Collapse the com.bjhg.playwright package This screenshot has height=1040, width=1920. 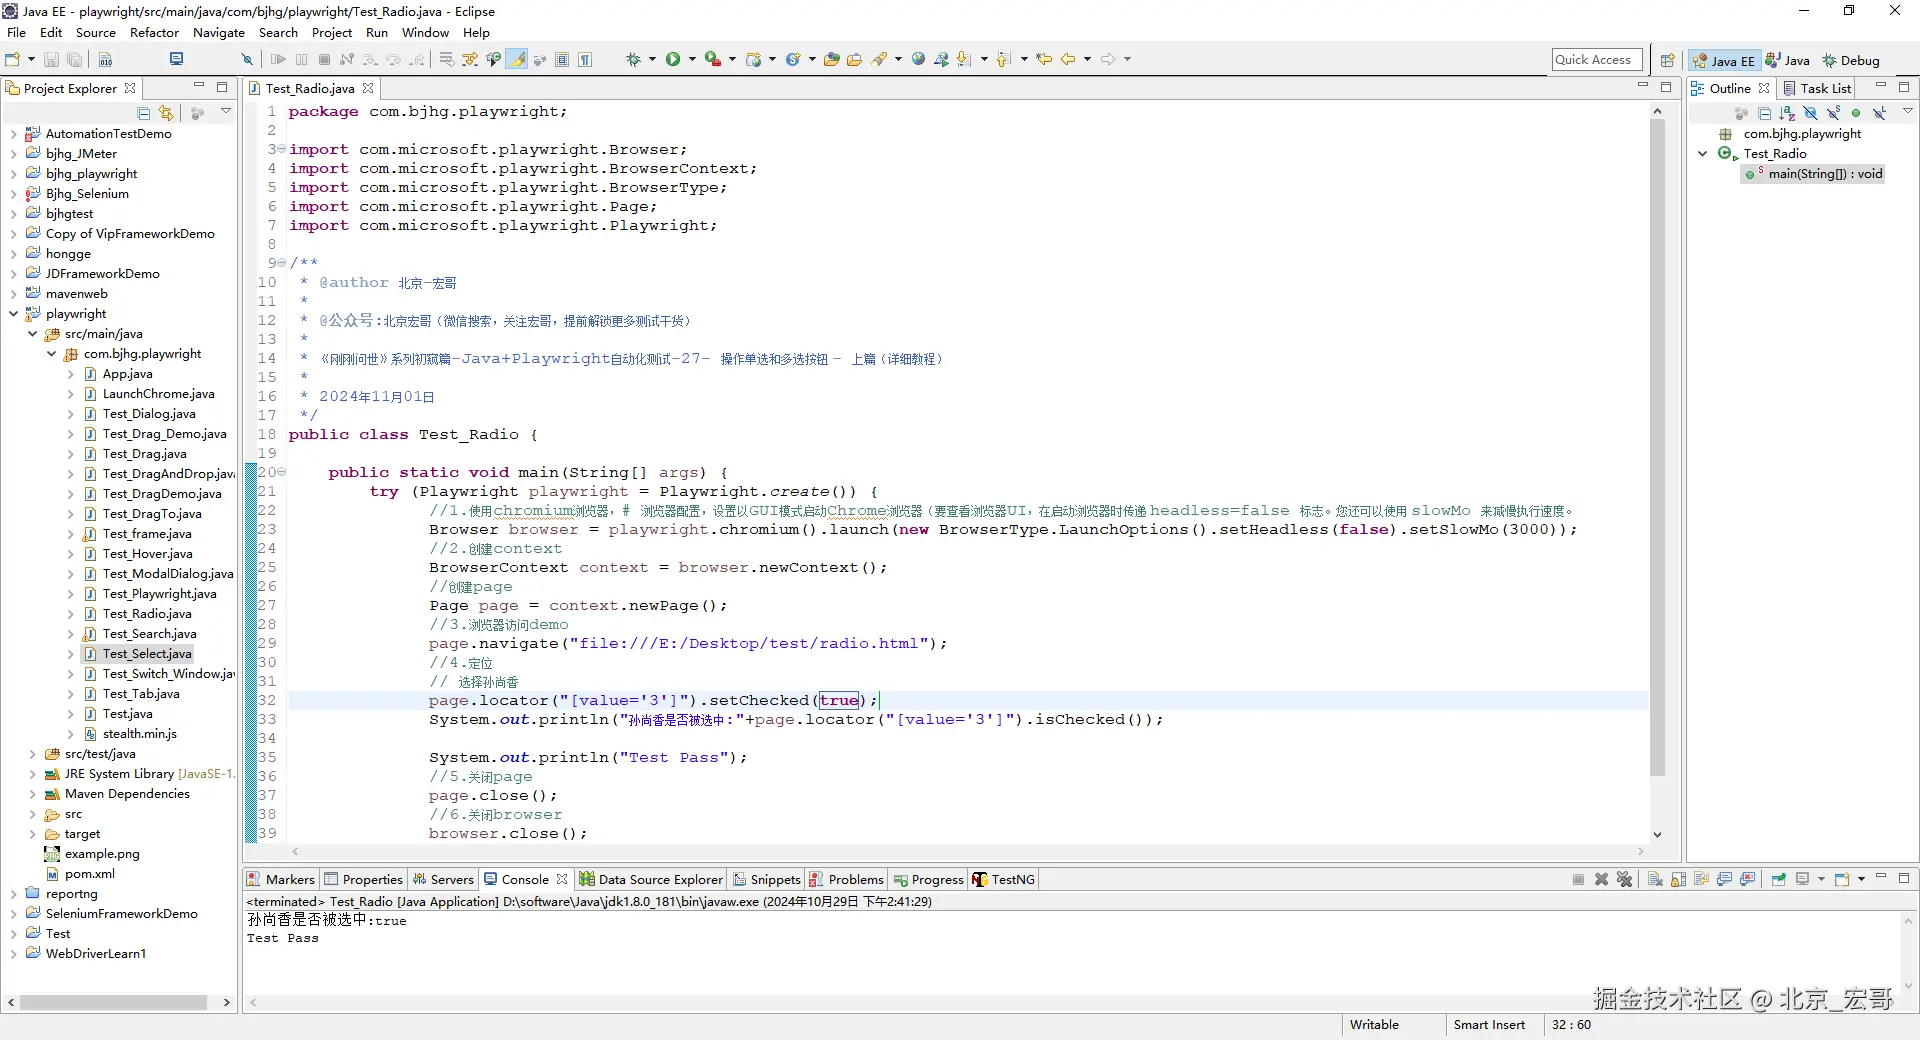pyautogui.click(x=52, y=354)
